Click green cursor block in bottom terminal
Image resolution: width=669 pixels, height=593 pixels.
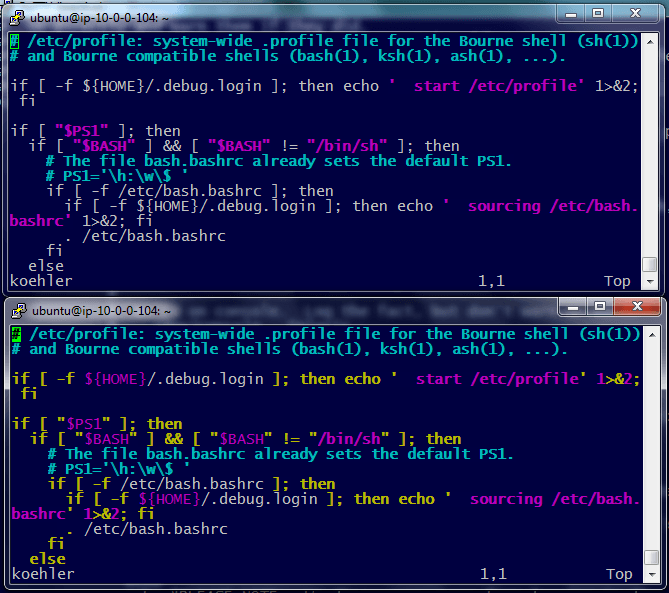(17, 334)
